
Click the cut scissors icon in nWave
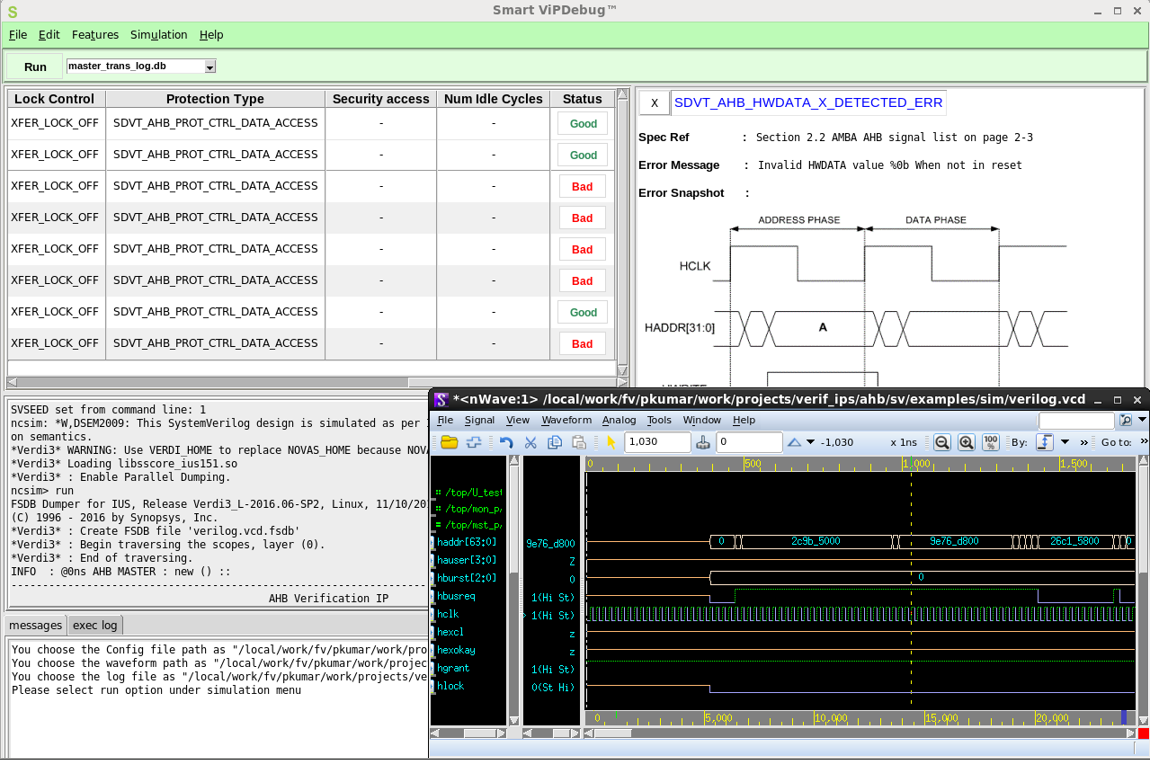[x=530, y=442]
